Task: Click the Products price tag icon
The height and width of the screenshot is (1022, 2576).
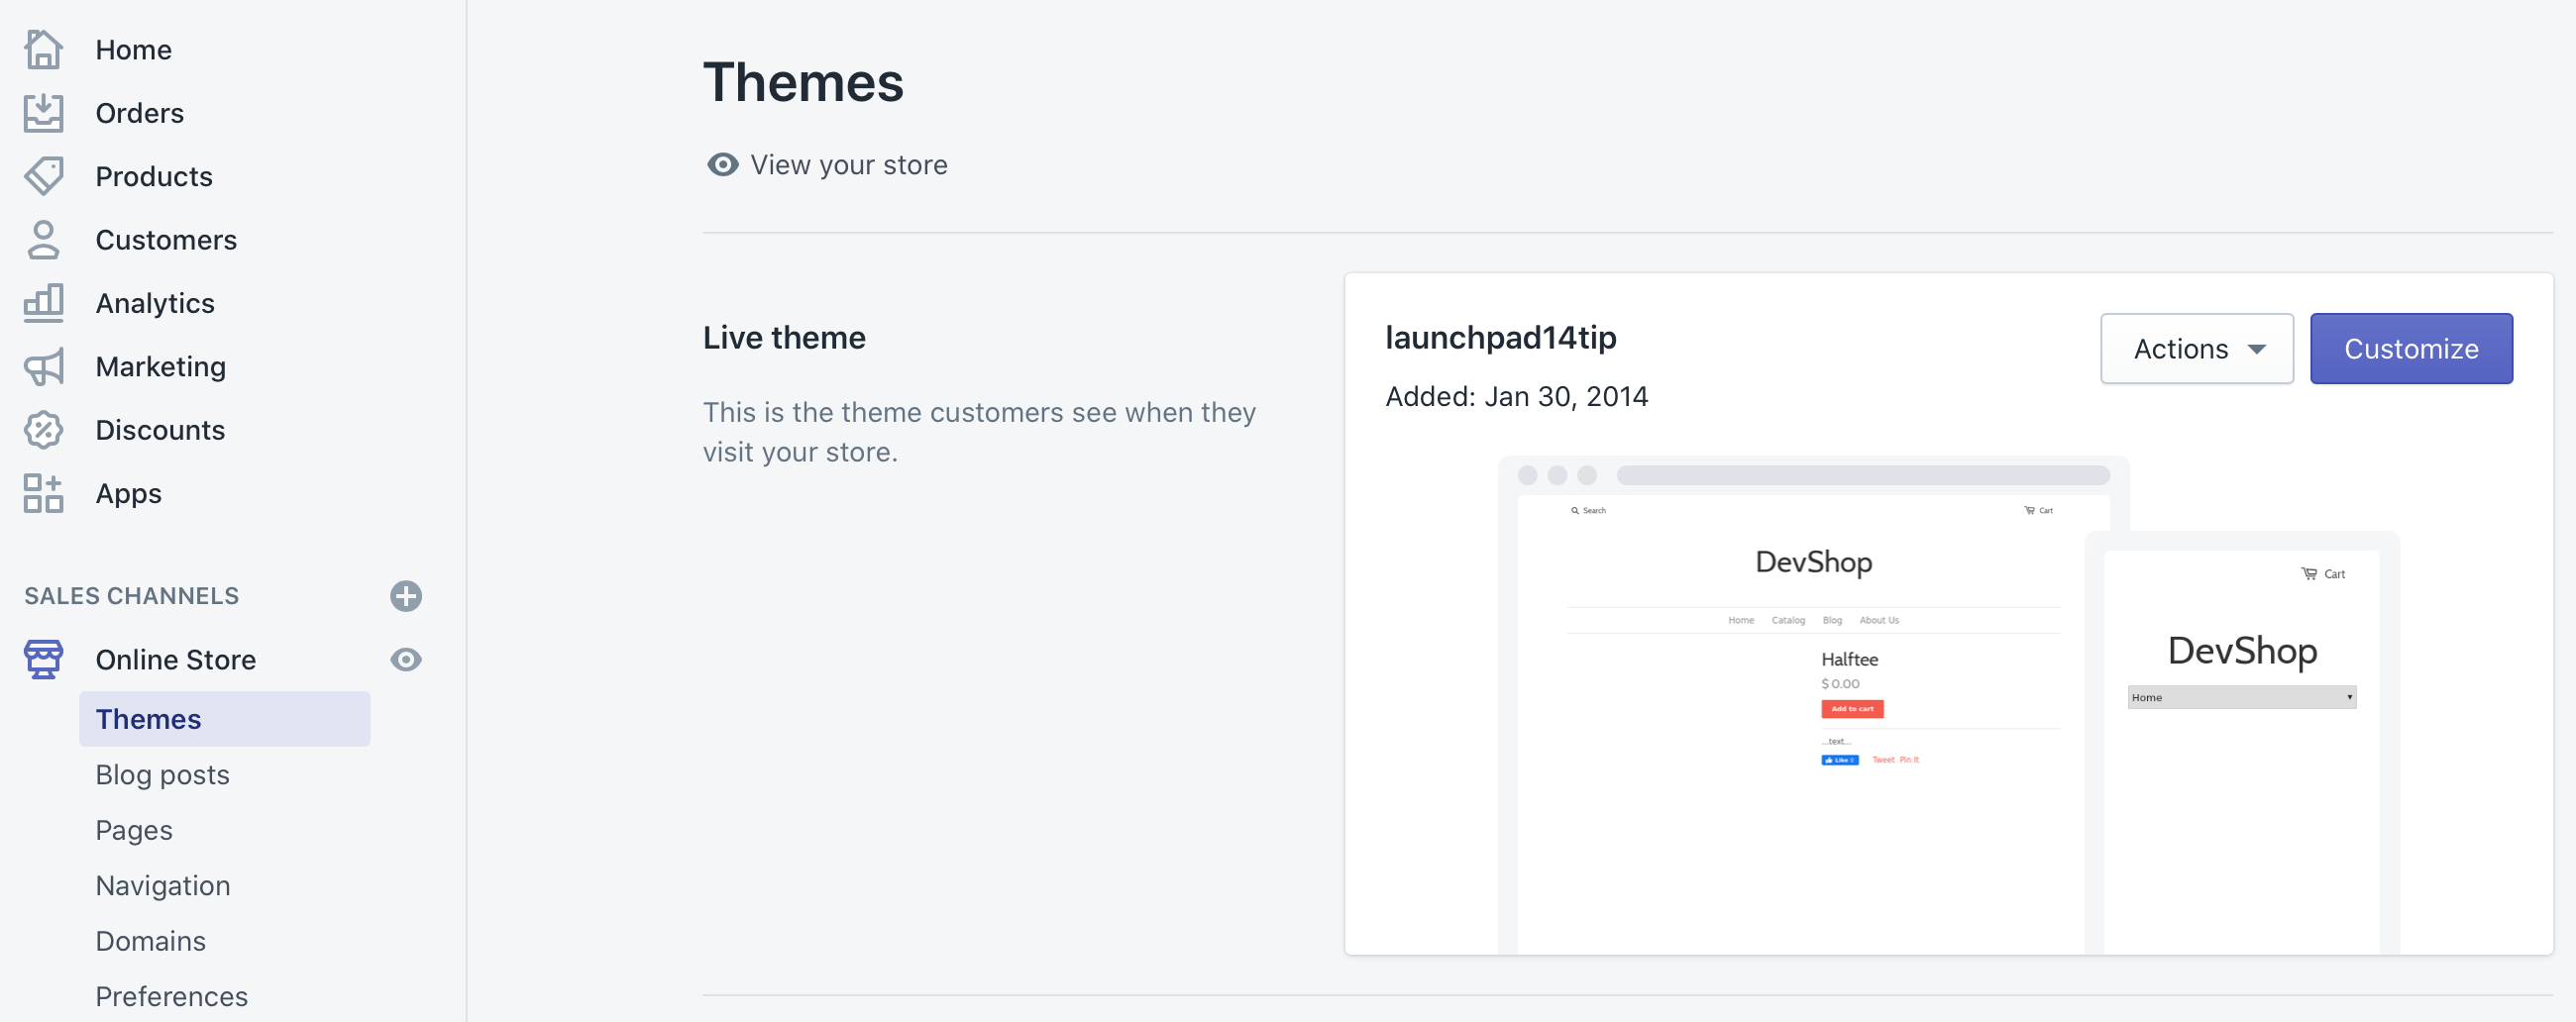Action: [x=43, y=176]
